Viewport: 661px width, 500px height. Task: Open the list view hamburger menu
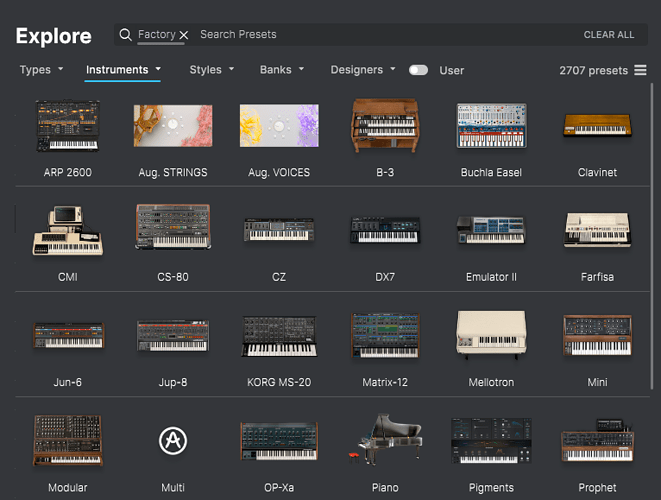tap(640, 70)
